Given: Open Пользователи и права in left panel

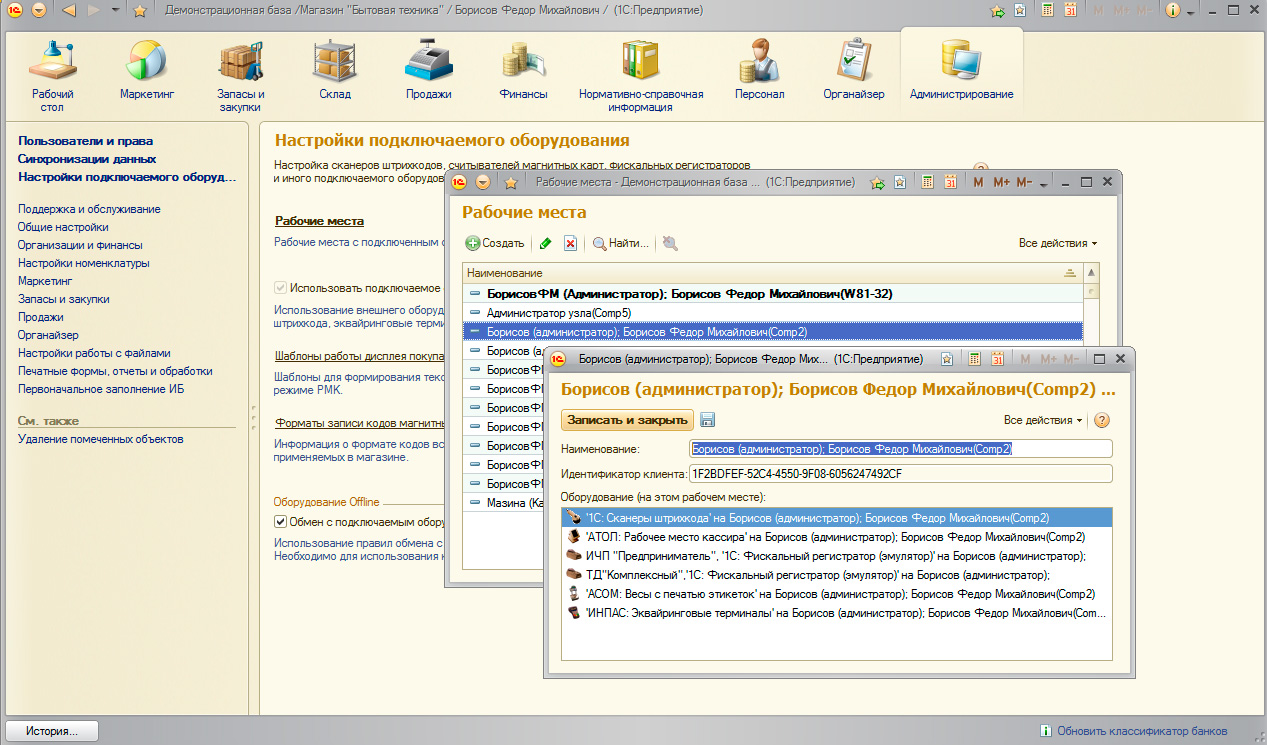Looking at the screenshot, I should coord(85,141).
